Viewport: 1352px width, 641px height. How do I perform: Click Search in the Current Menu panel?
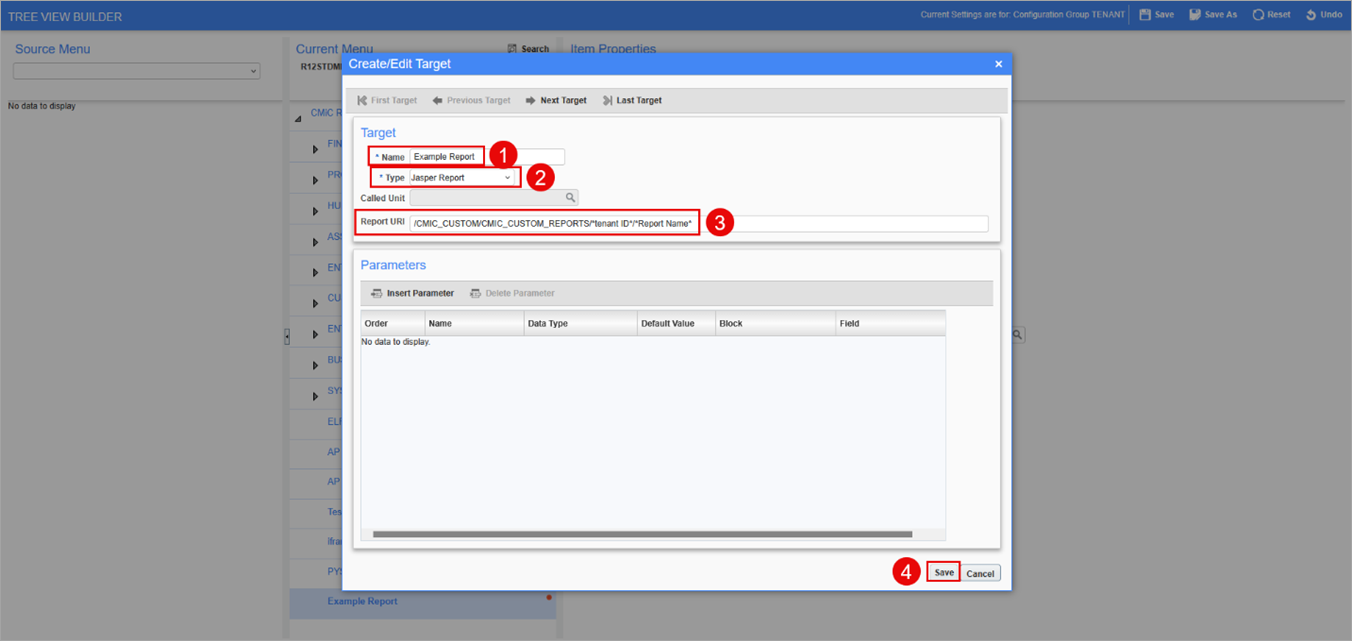pyautogui.click(x=528, y=49)
